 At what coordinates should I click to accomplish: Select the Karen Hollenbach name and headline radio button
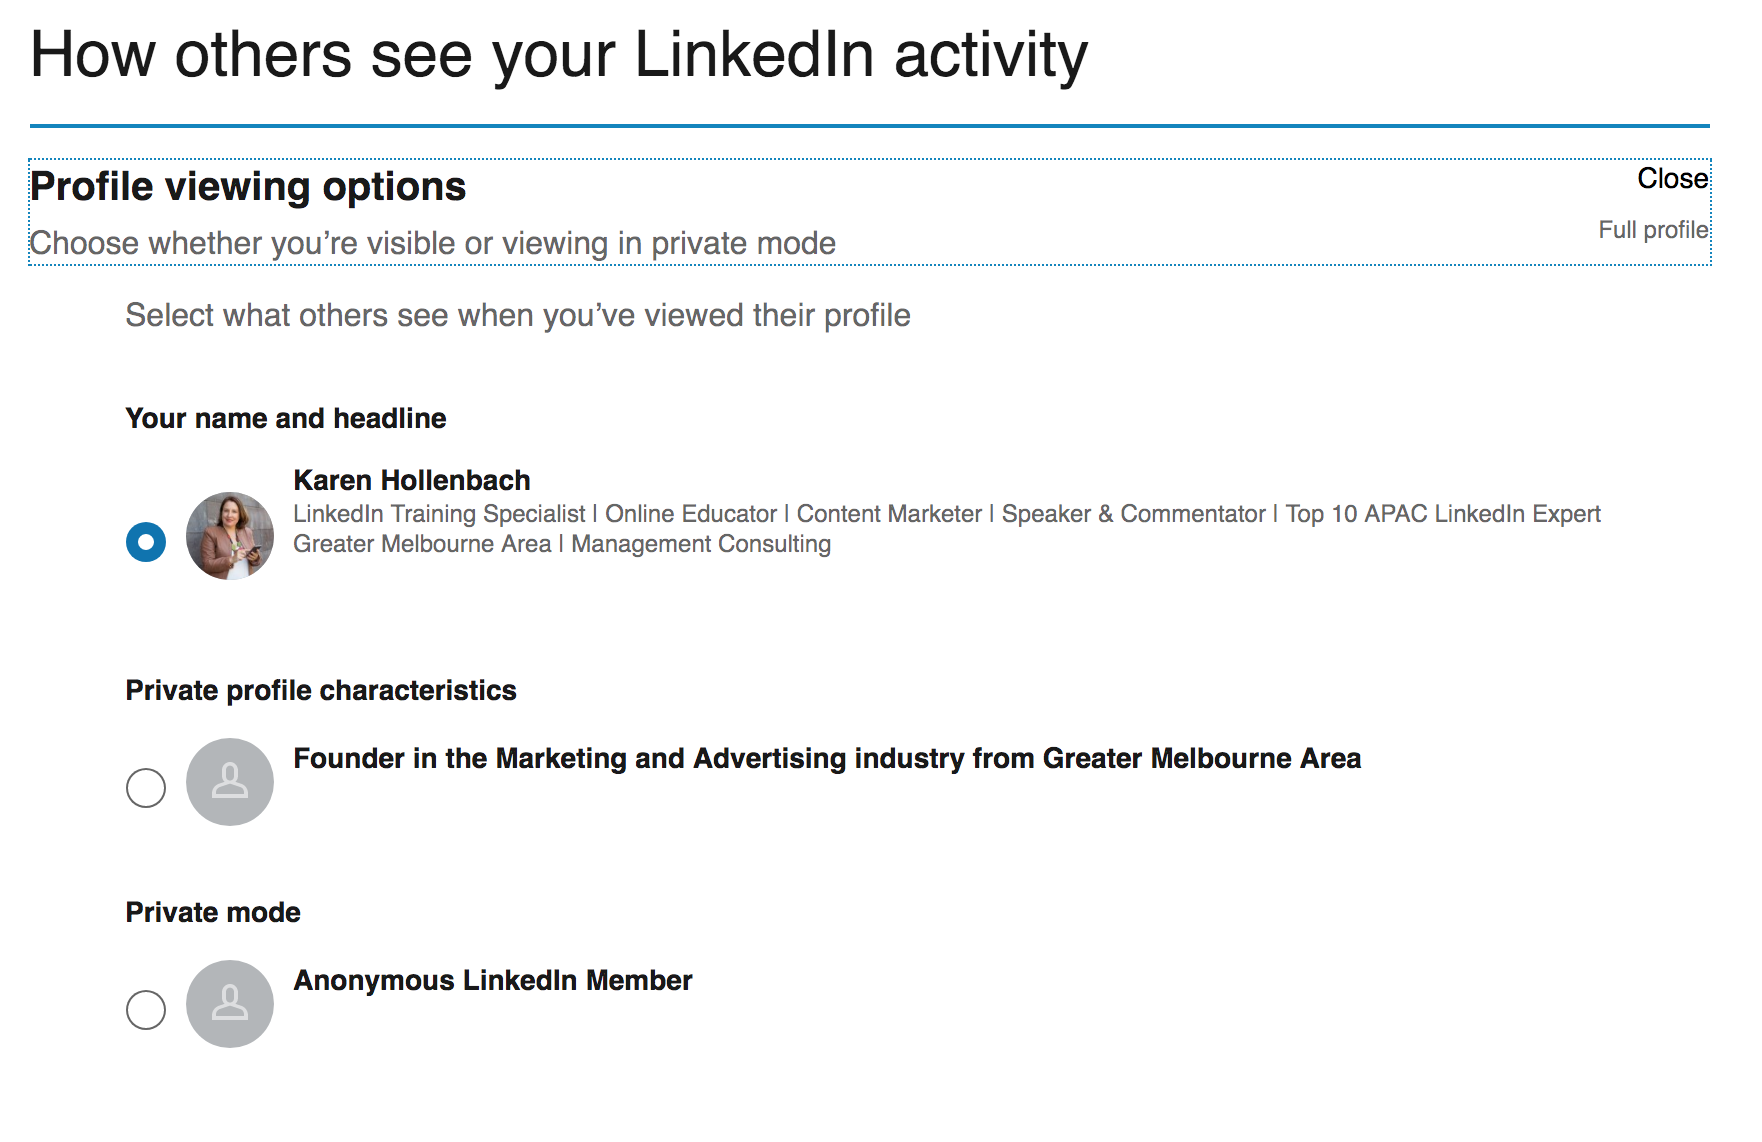pos(146,542)
